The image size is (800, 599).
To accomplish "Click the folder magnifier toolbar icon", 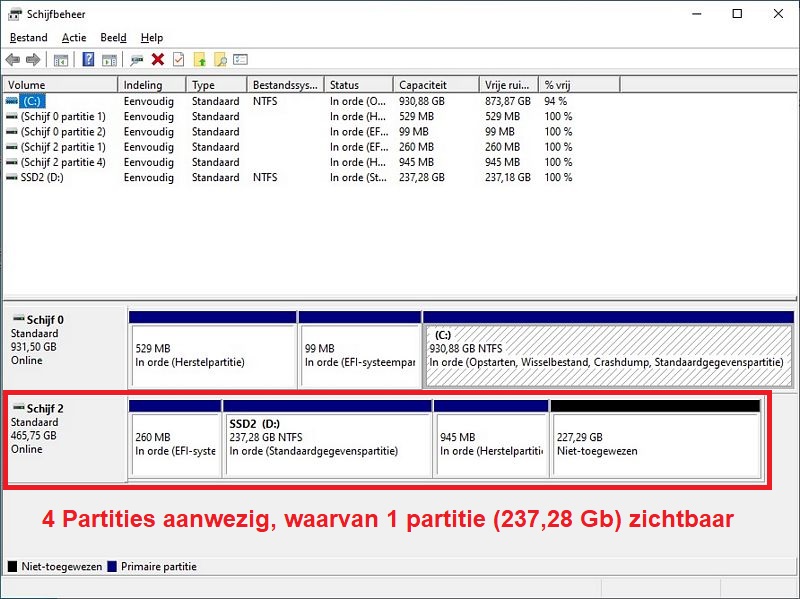I will (221, 59).
